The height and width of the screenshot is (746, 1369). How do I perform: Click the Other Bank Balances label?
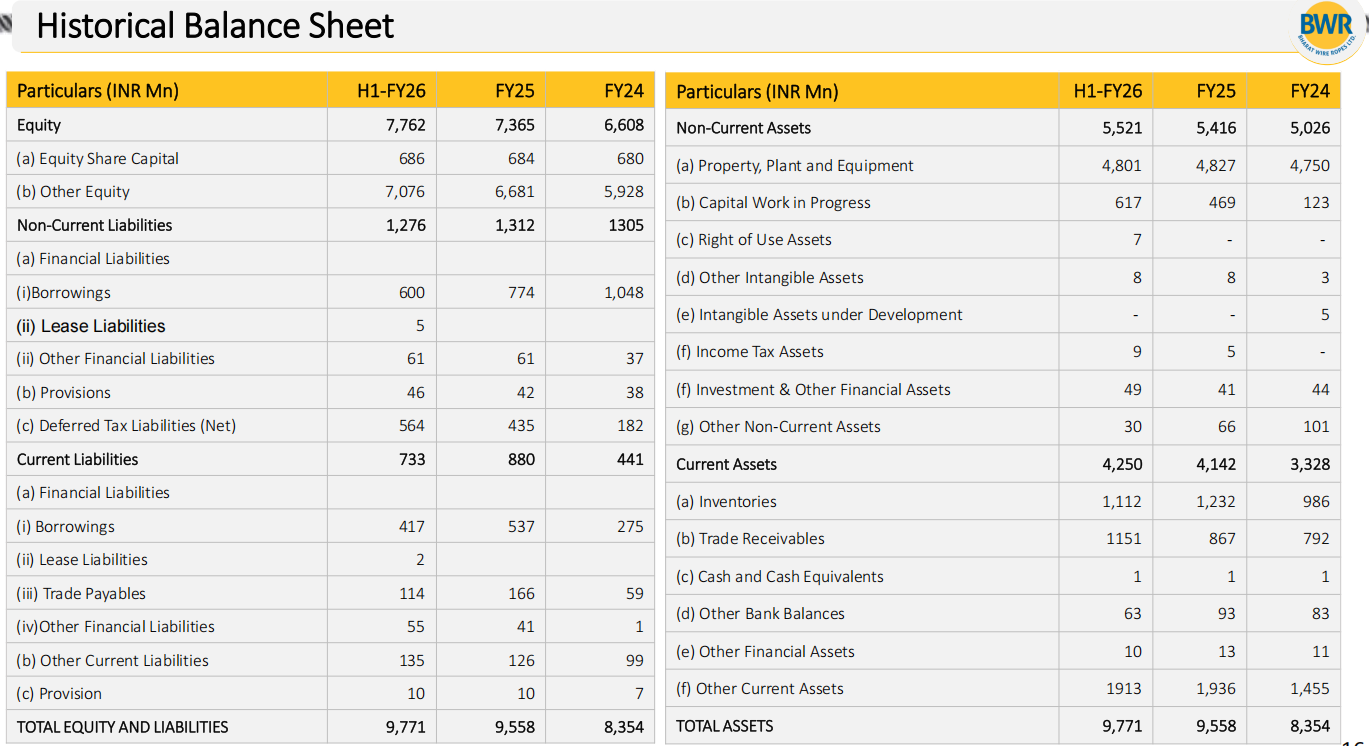click(760, 613)
